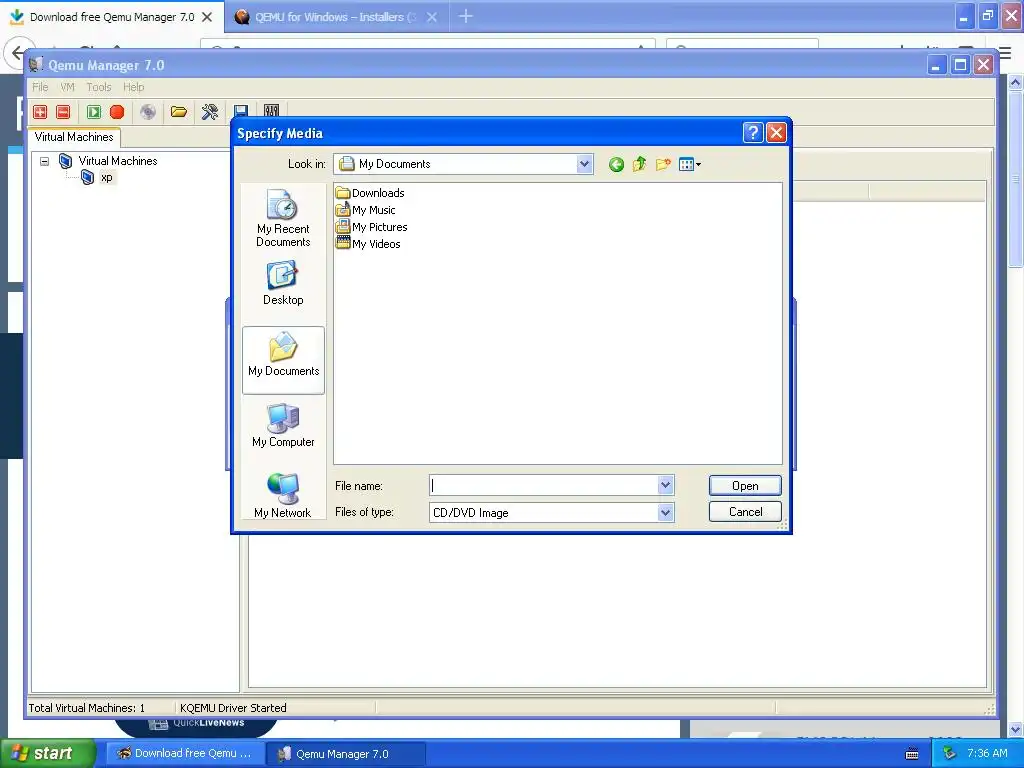Create new folder in Specify Media dialog
Viewport: 1024px width, 768px height.
point(663,165)
